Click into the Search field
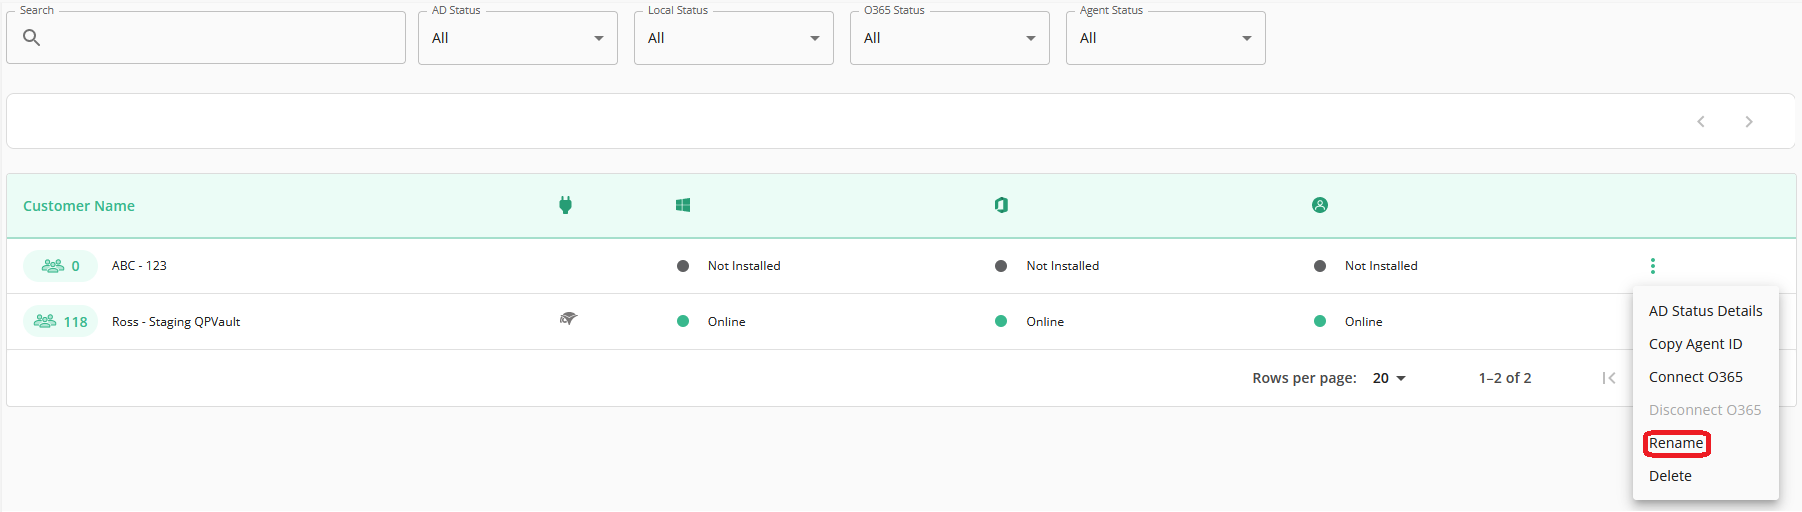Image resolution: width=1802 pixels, height=512 pixels. click(x=206, y=38)
